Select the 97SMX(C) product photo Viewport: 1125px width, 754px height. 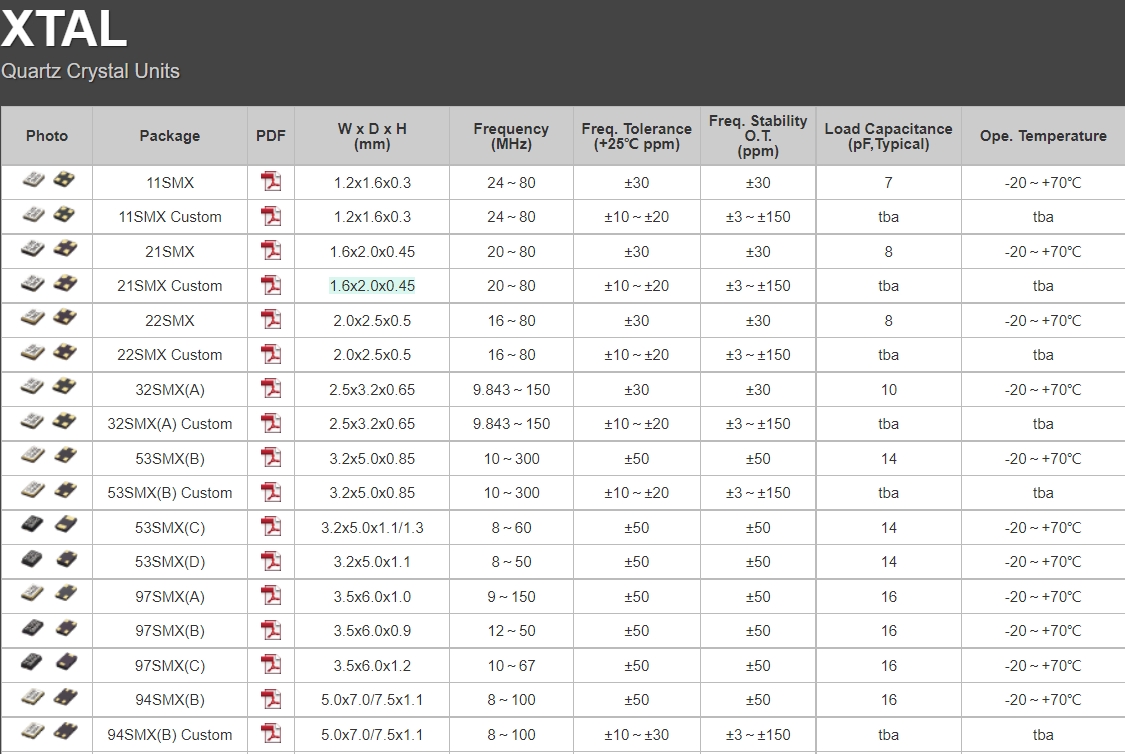pos(48,664)
